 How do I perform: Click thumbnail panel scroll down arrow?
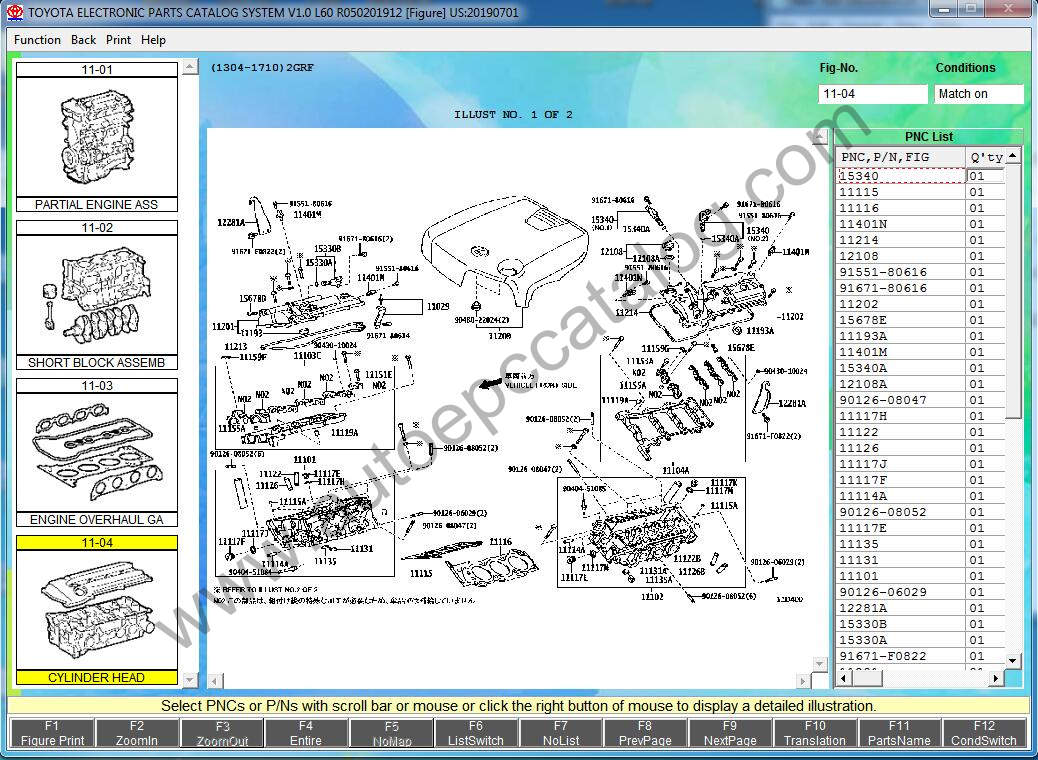coord(190,679)
